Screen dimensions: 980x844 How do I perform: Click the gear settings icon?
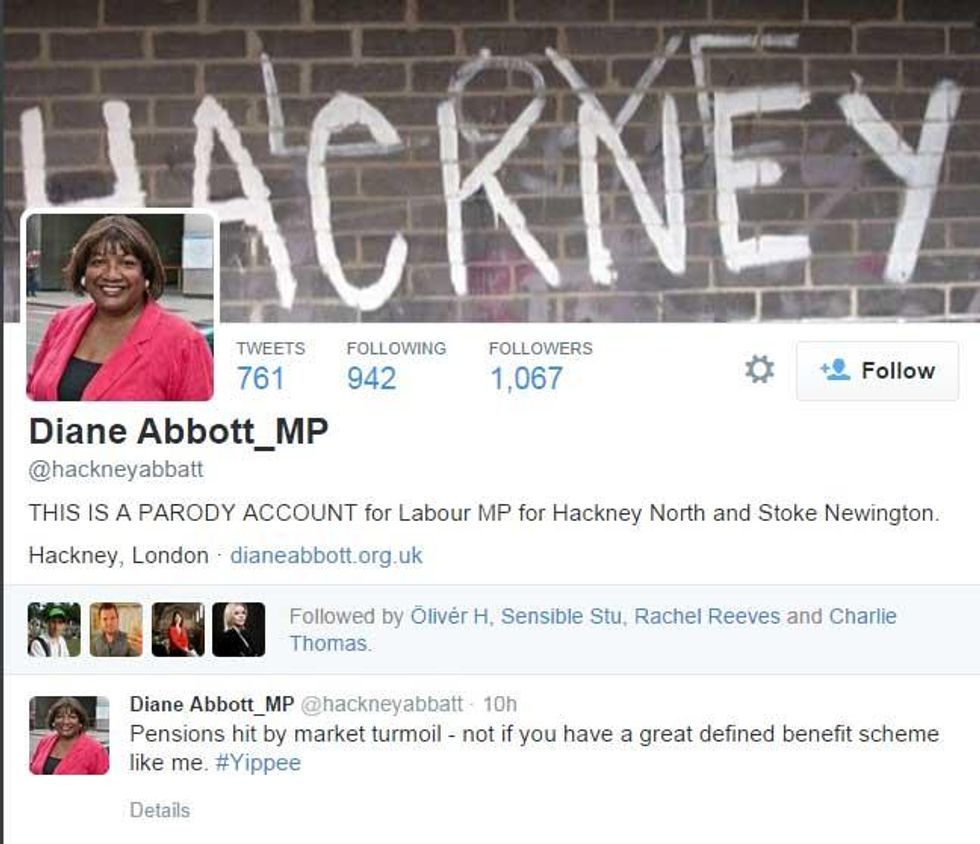pos(759,369)
